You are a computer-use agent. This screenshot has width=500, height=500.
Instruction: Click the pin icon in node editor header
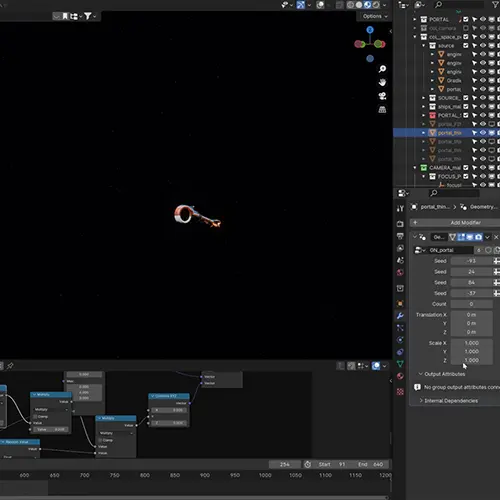point(10,366)
